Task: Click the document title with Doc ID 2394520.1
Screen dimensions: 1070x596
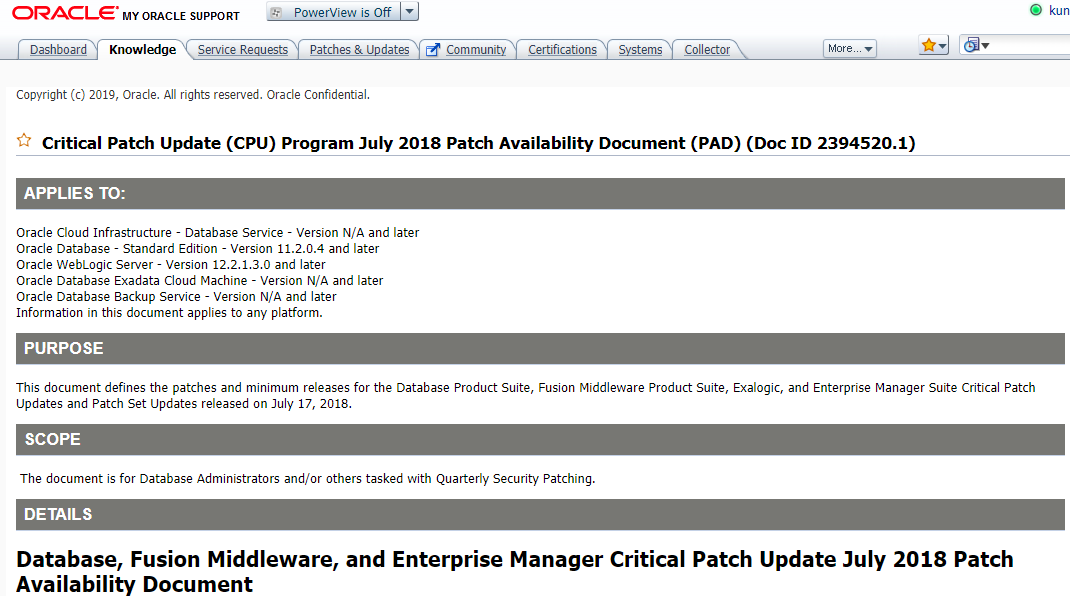Action: 478,143
